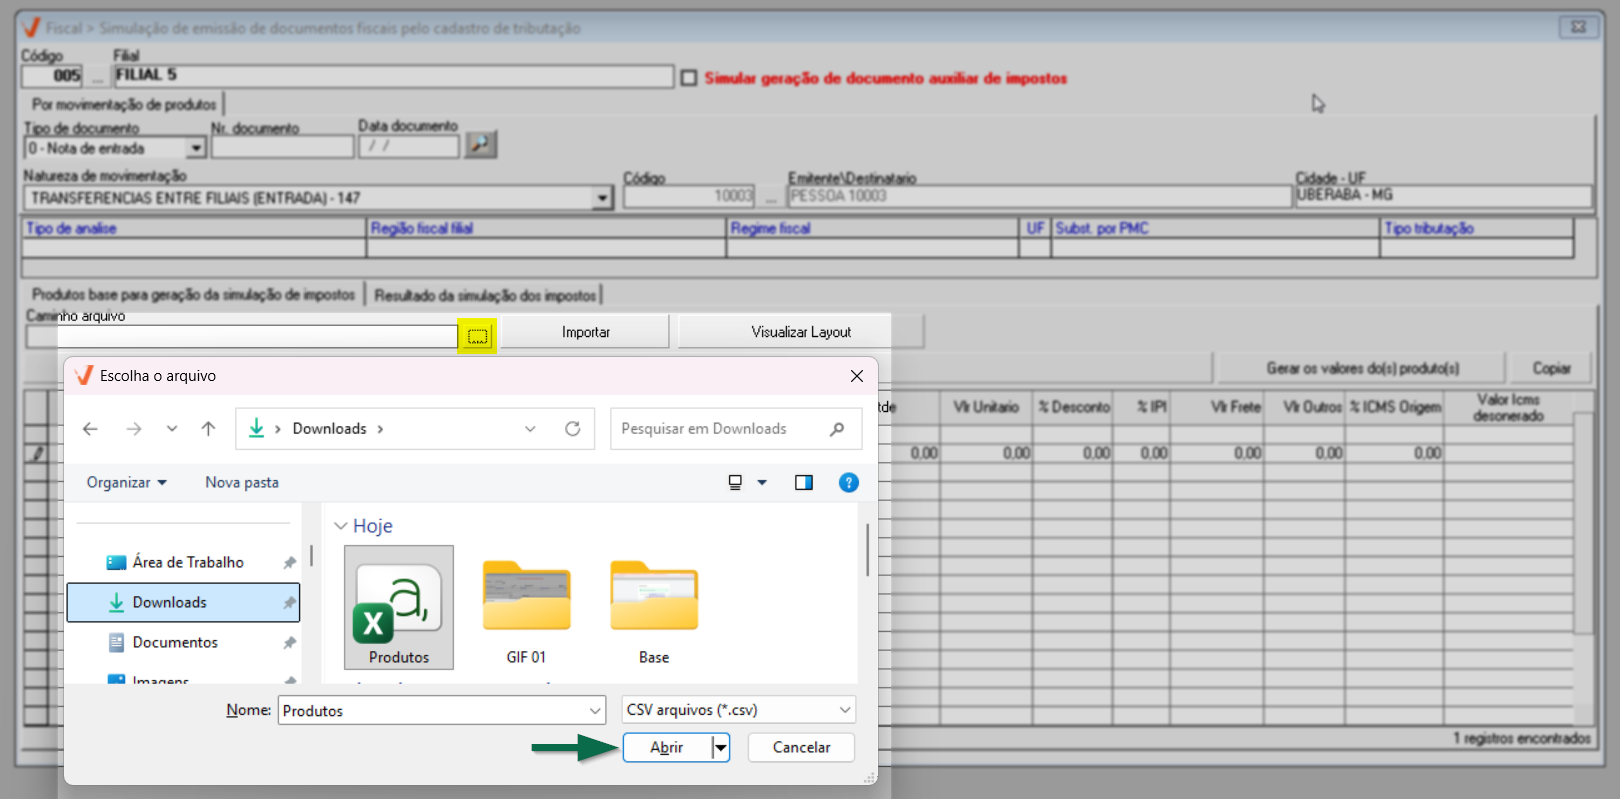
Task: Go up one folder level
Action: point(208,429)
